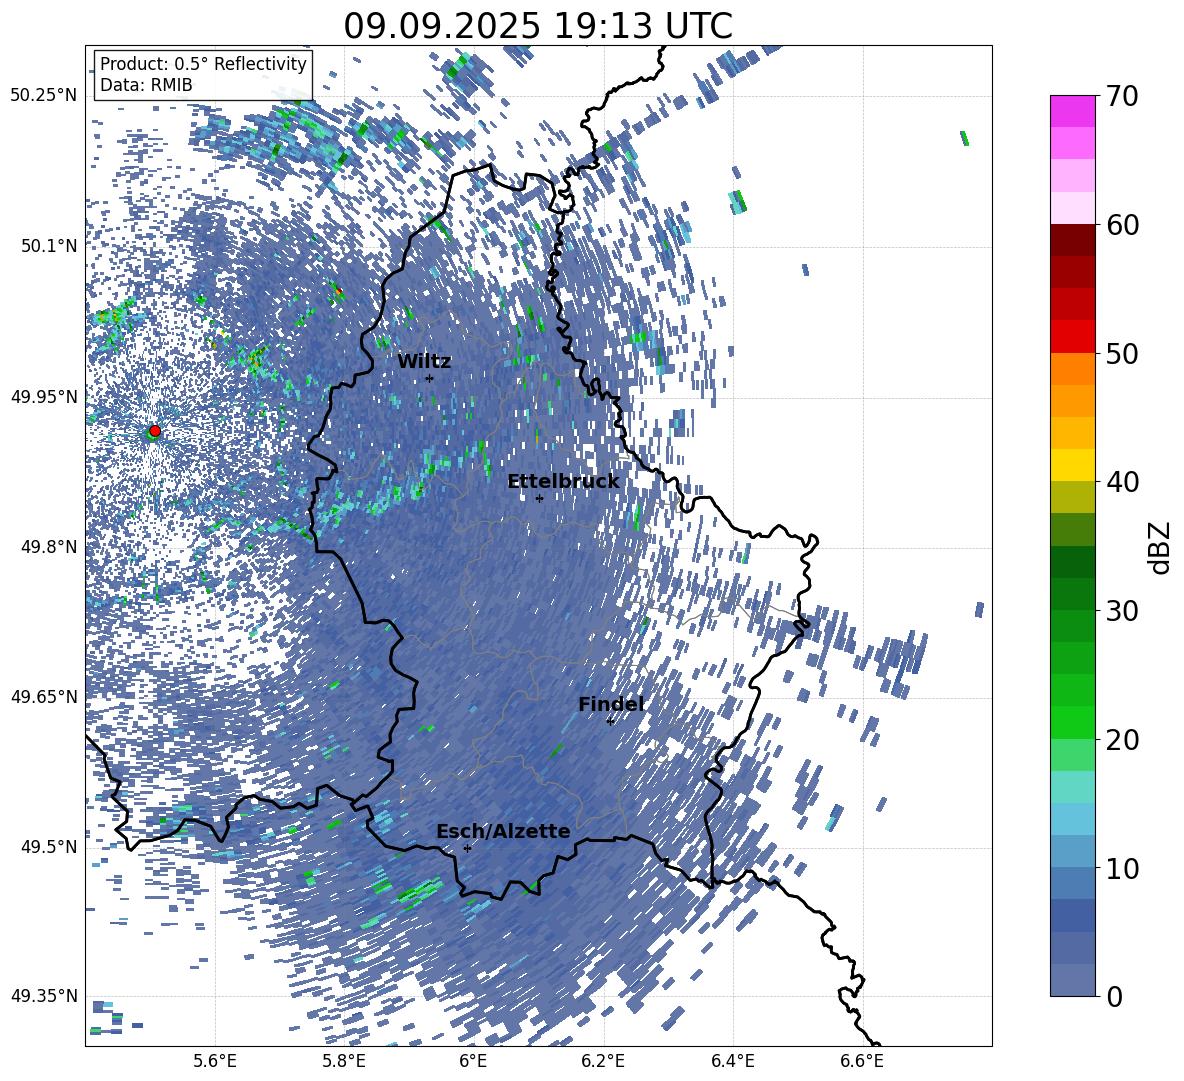Click the colorbar value 50
Screen dimensions: 1184x1081
[x=1122, y=353]
